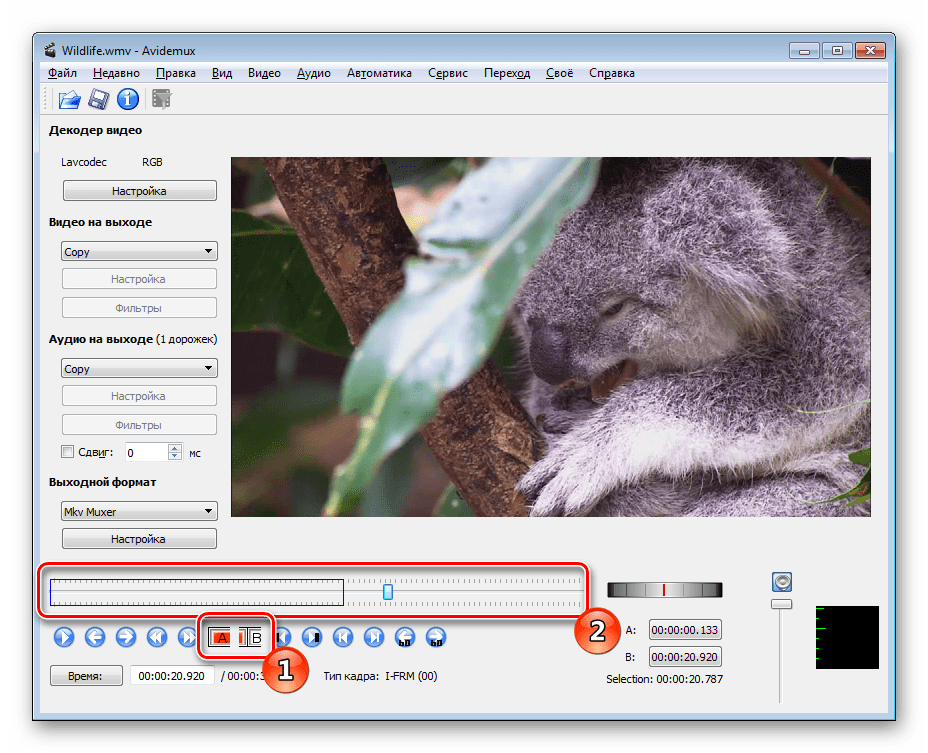Save video using floppy disk icon
Screen dimensions: 928x753
tap(98, 99)
